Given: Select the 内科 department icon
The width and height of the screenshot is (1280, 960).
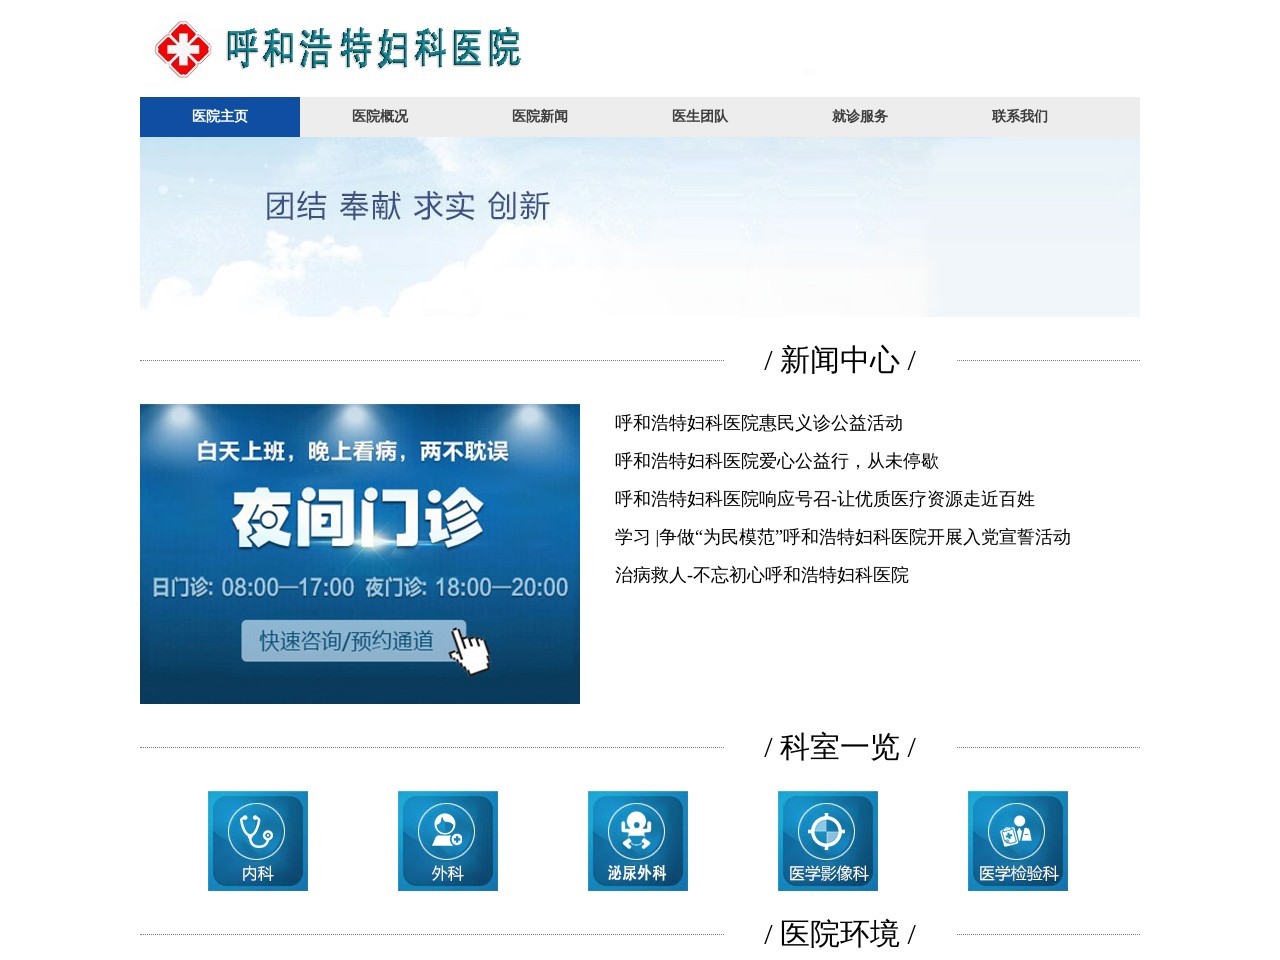Looking at the screenshot, I should 258,840.
